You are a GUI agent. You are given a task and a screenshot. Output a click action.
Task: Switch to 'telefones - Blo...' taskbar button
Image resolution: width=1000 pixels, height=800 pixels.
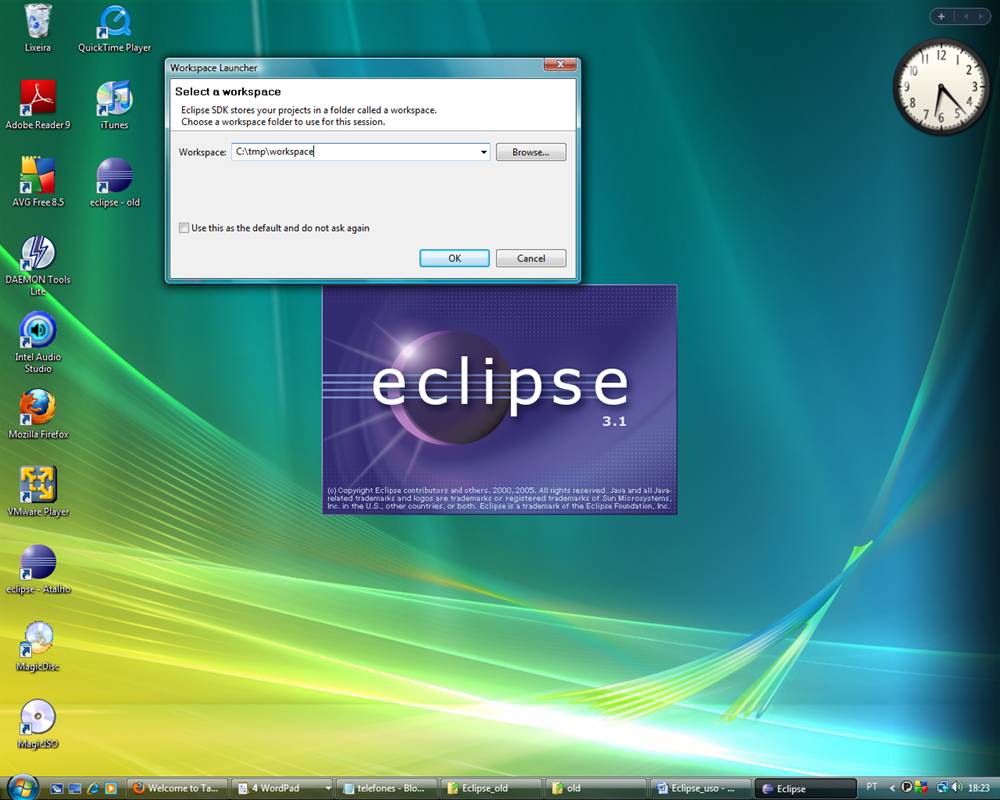click(x=386, y=789)
